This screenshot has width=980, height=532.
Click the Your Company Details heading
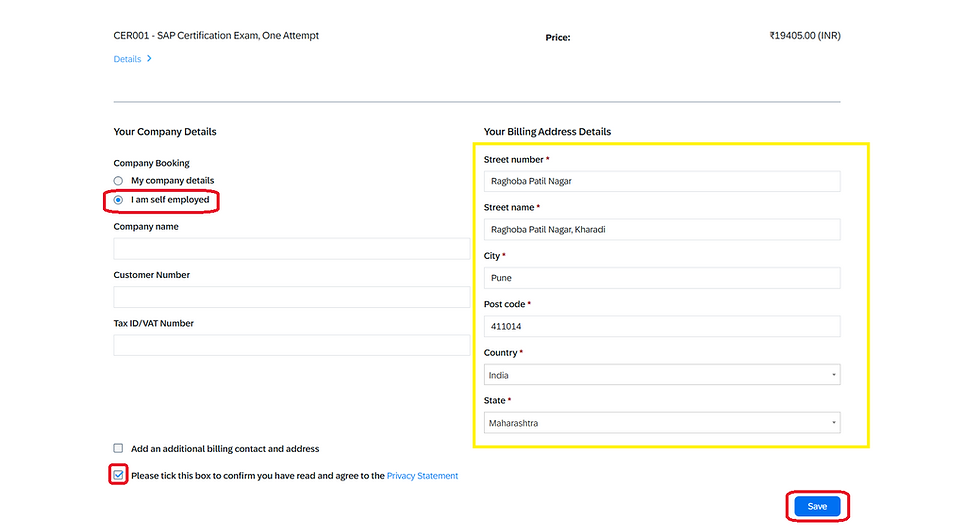165,132
